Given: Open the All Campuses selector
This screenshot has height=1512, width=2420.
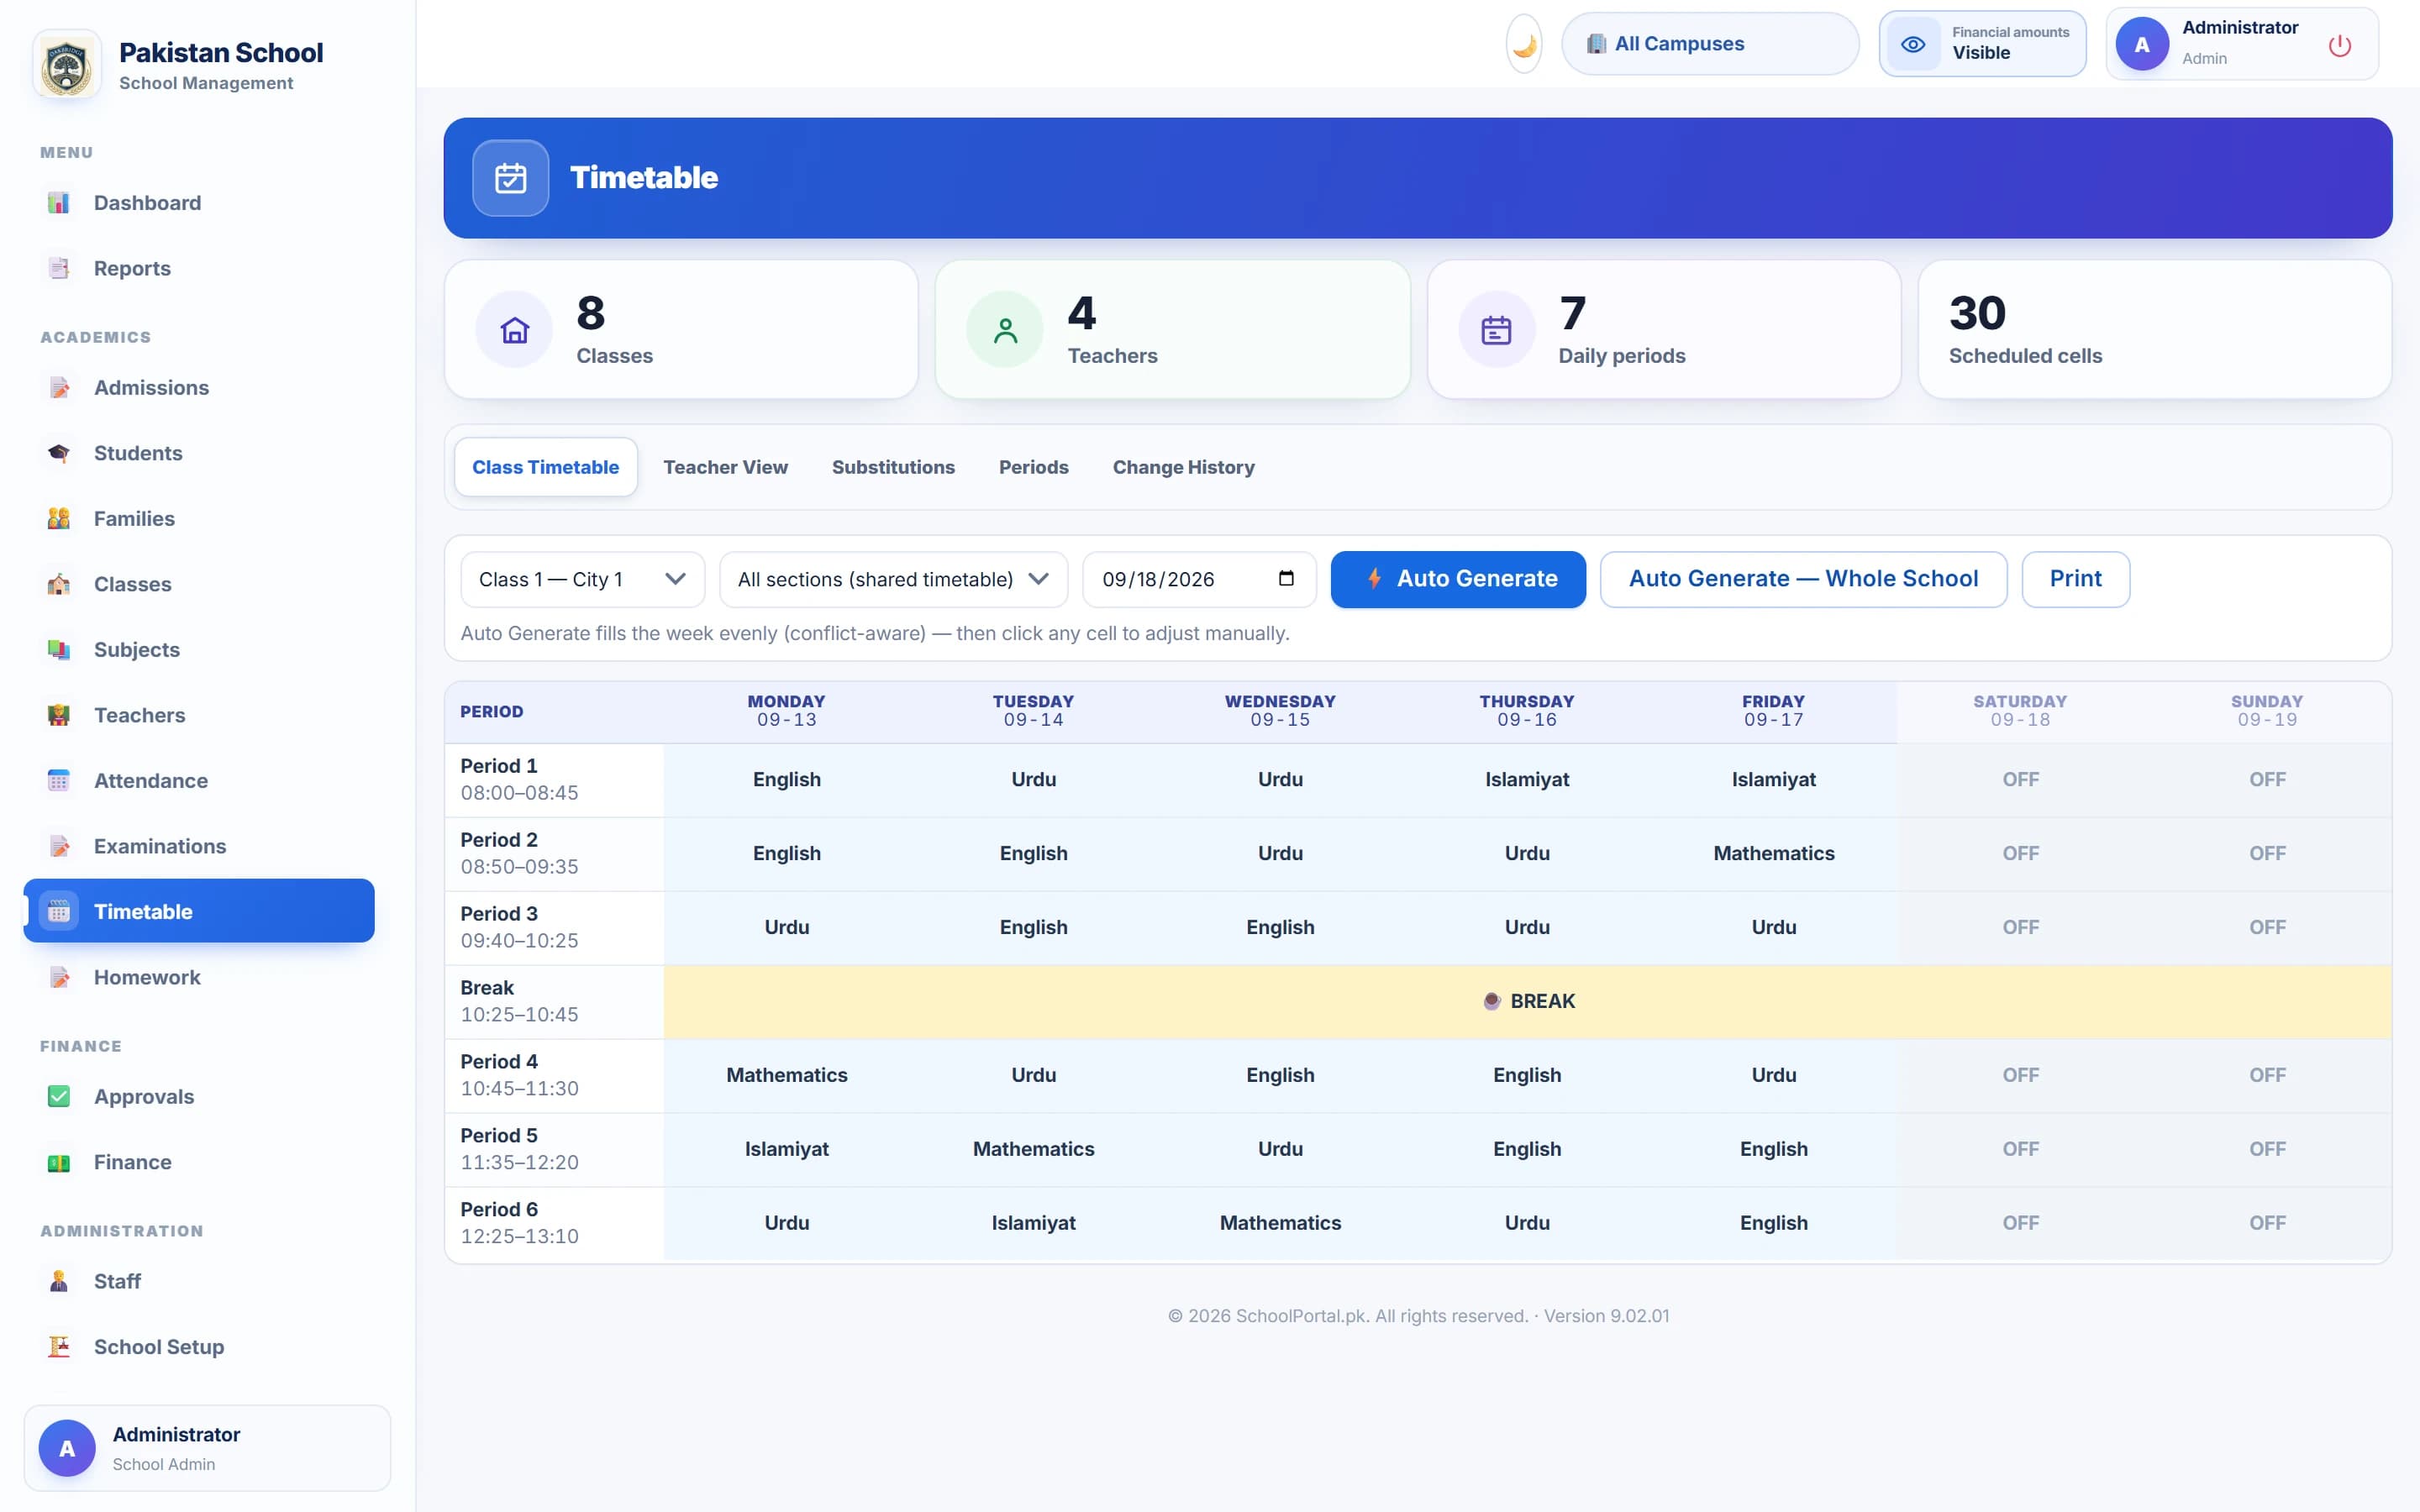Looking at the screenshot, I should click(1710, 44).
